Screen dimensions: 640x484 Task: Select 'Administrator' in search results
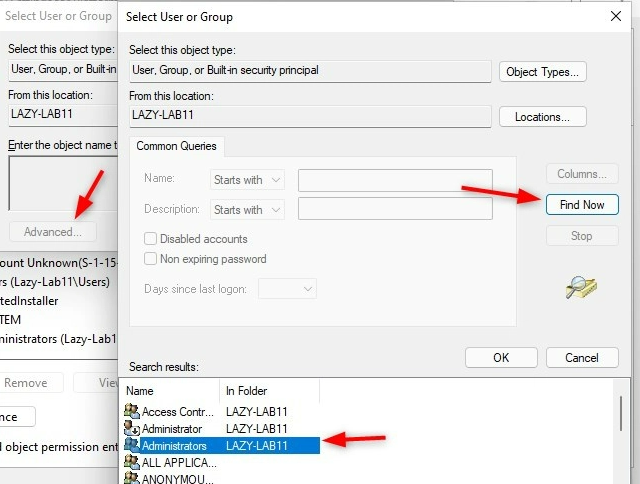point(172,429)
